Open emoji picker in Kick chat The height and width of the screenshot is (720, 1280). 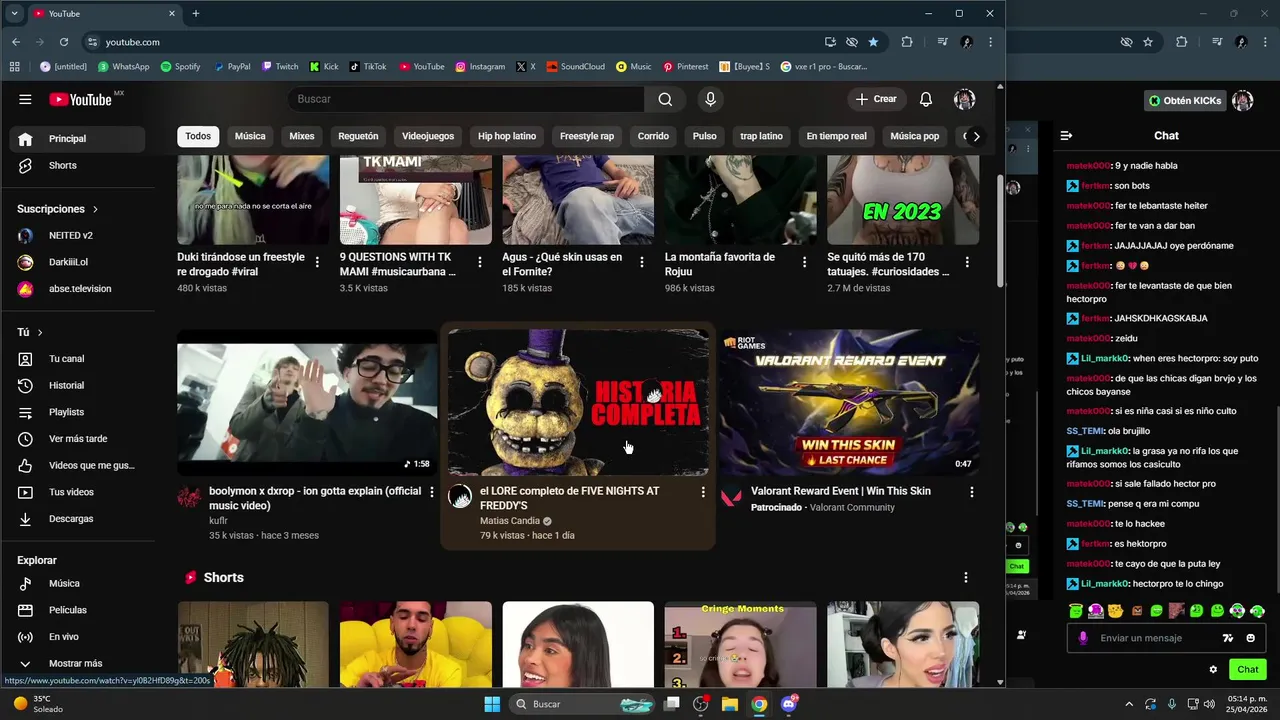pos(1250,638)
